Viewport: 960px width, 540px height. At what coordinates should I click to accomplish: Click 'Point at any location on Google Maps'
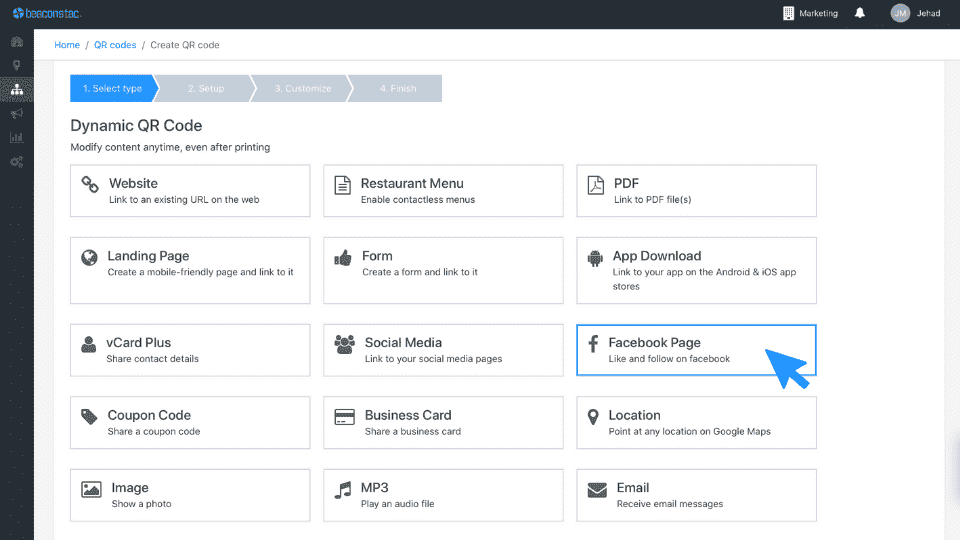(689, 431)
